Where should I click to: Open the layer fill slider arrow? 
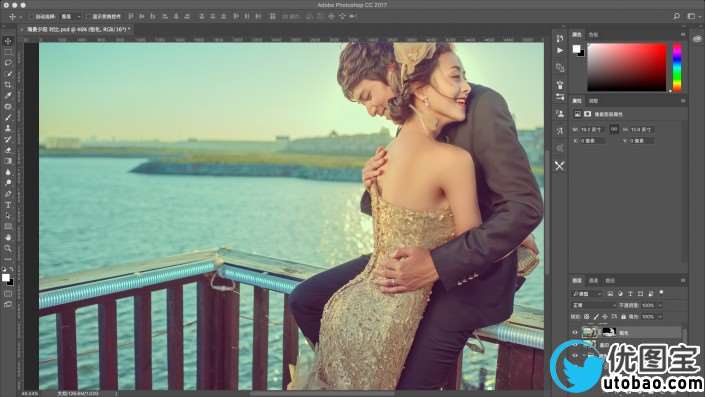pyautogui.click(x=660, y=317)
